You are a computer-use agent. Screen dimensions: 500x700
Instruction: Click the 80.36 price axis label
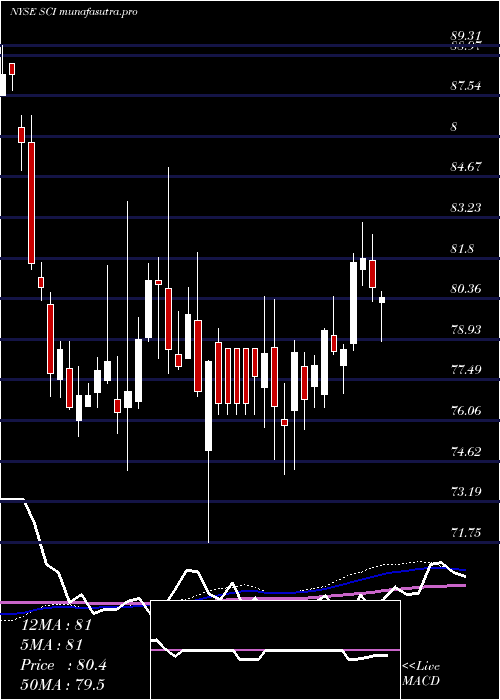coord(467,289)
